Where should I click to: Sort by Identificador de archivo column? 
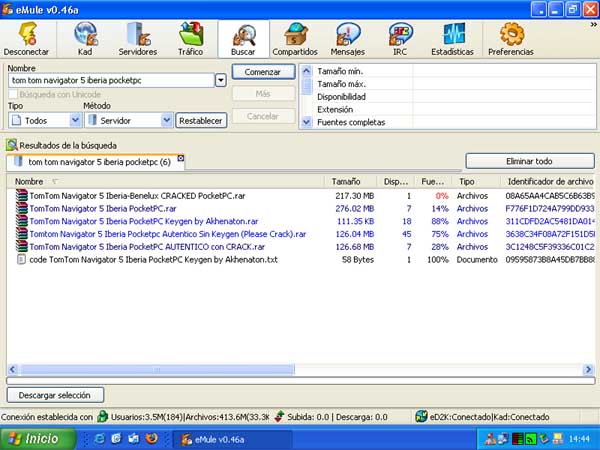tap(548, 181)
